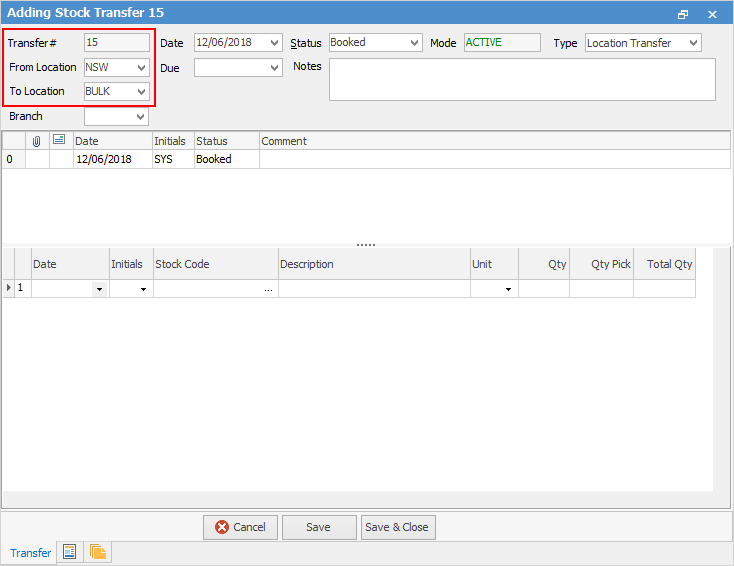Click the paperclip attachment column header
Viewport: 734px width, 566px height.
[37, 141]
